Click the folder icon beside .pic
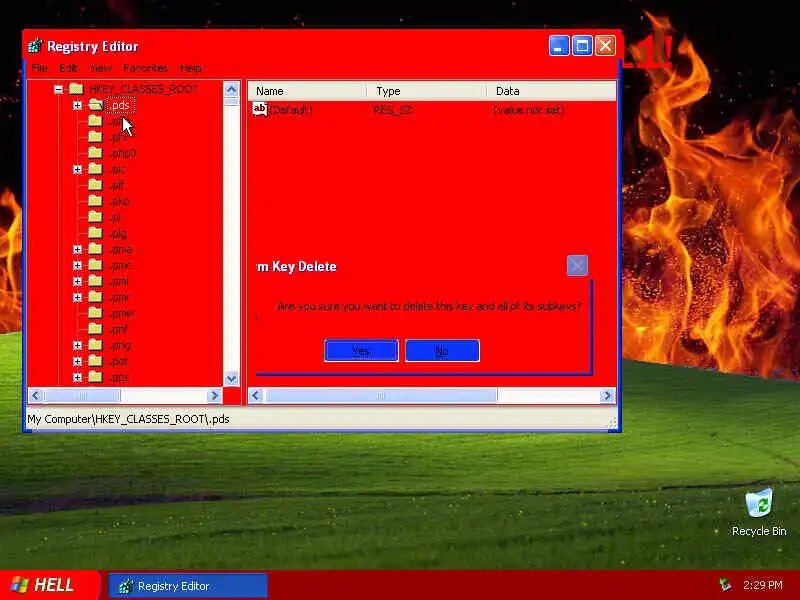 pyautogui.click(x=95, y=169)
